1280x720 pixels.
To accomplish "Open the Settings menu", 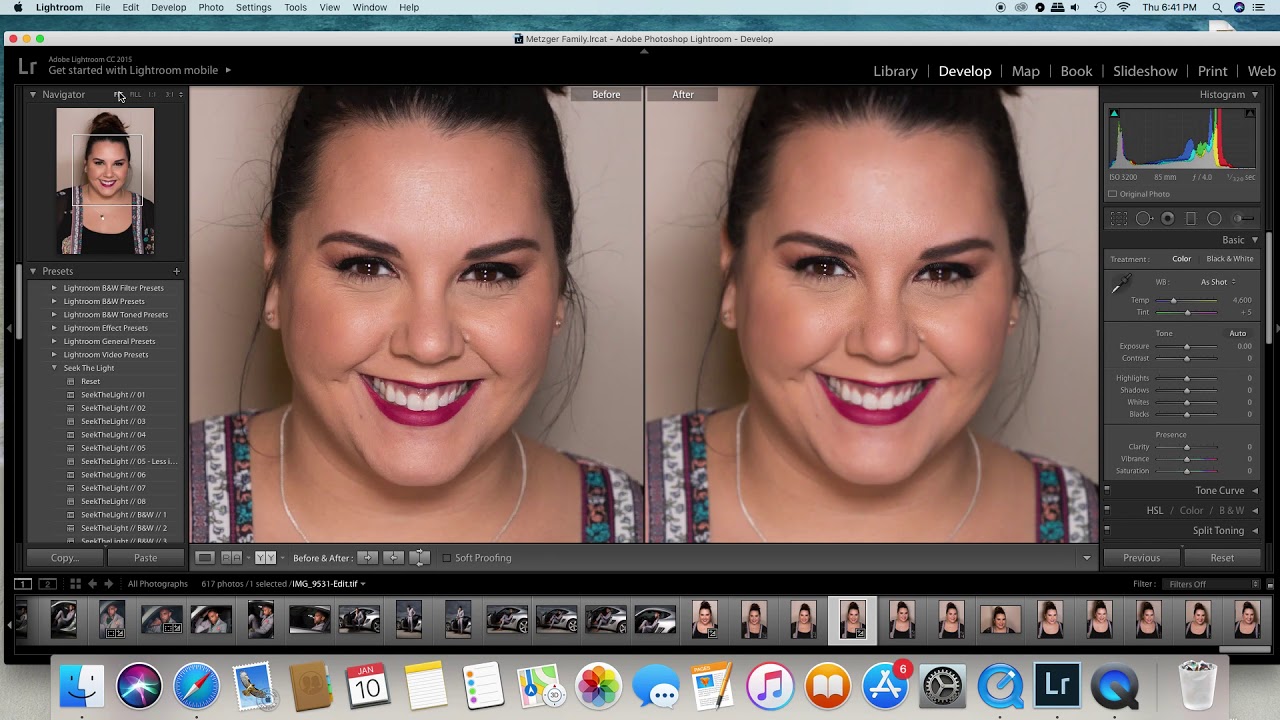I will (253, 7).
